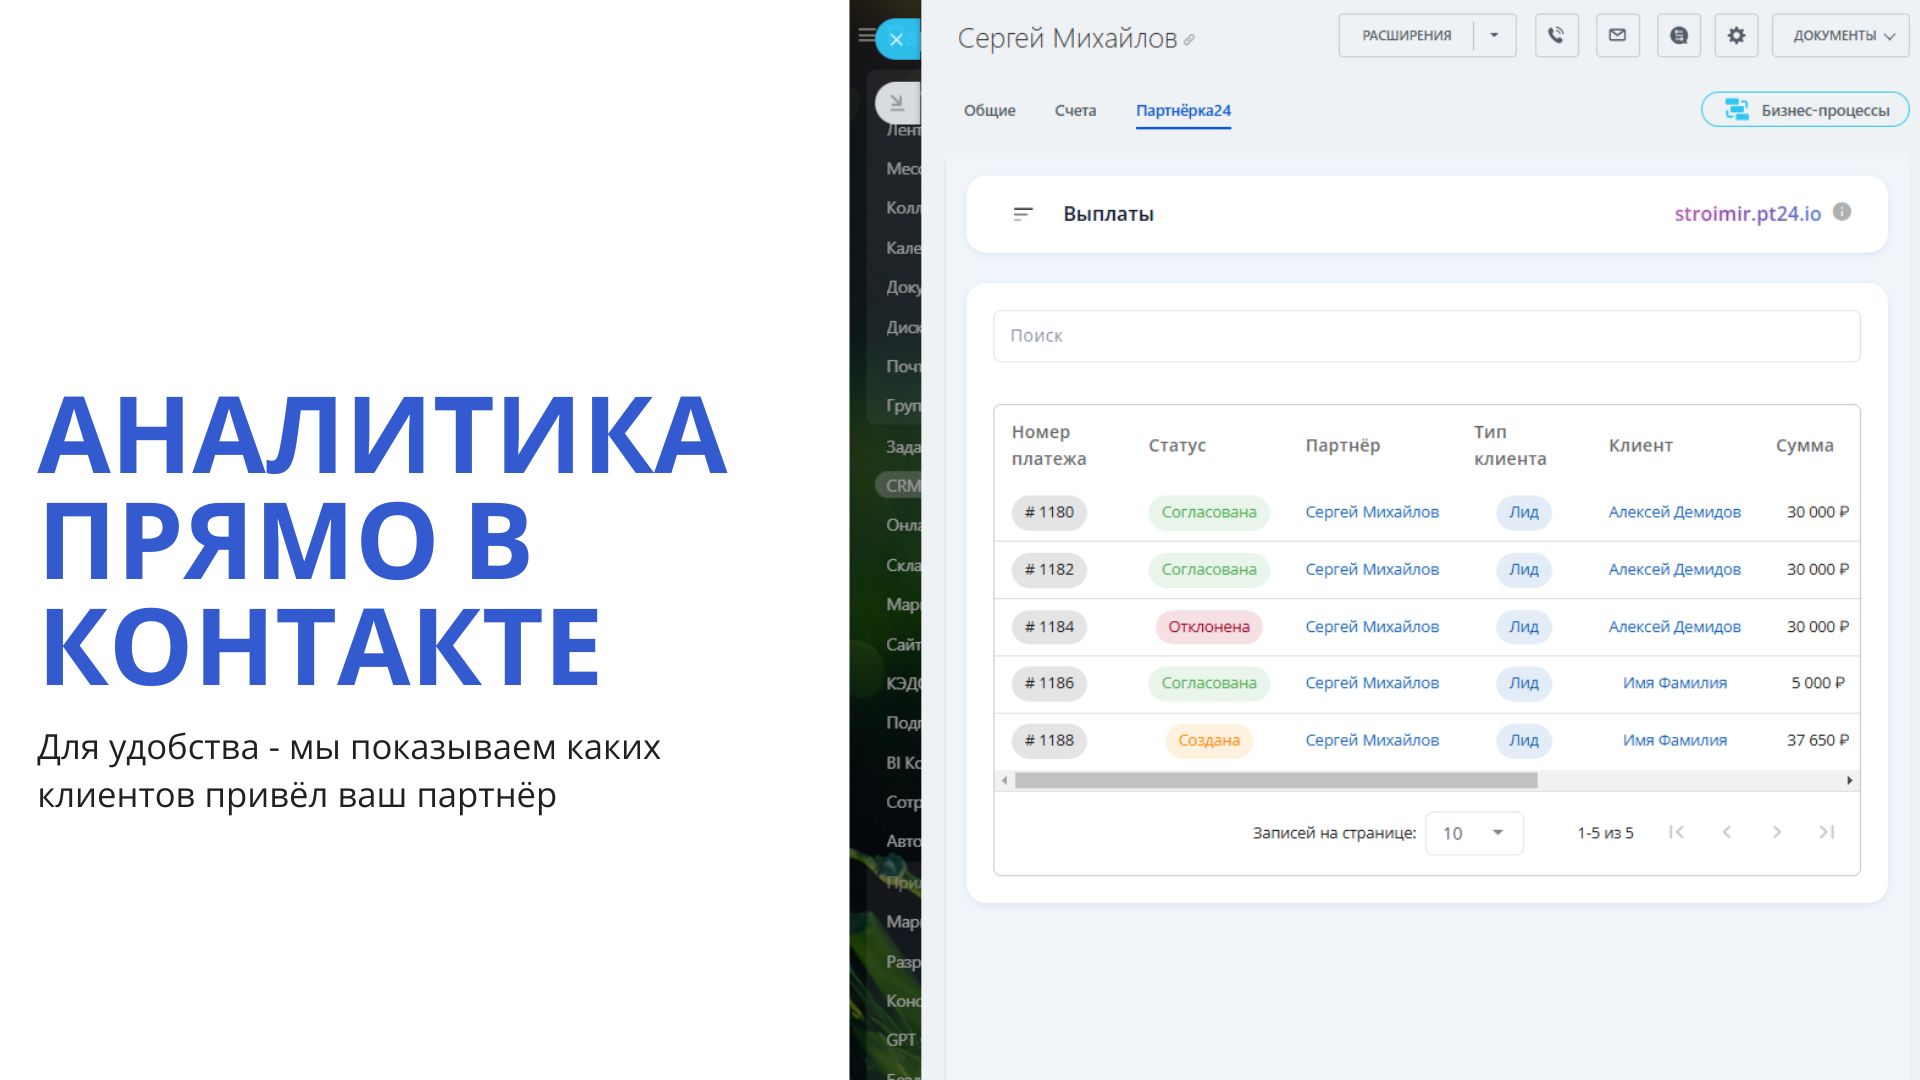Click the Бизнес-процессы button
Screen dimensions: 1920x1080
pos(1805,110)
